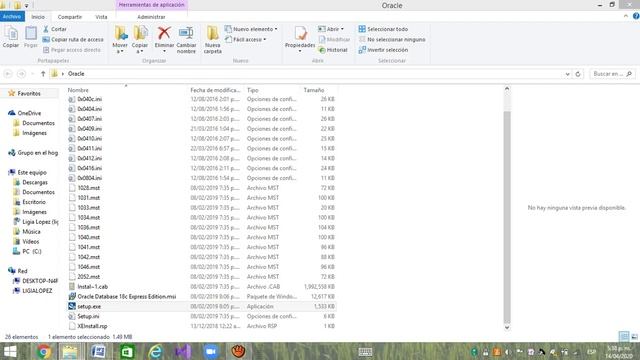Click the Modificar command
Screen dimensions: 640x360
(x=334, y=40)
